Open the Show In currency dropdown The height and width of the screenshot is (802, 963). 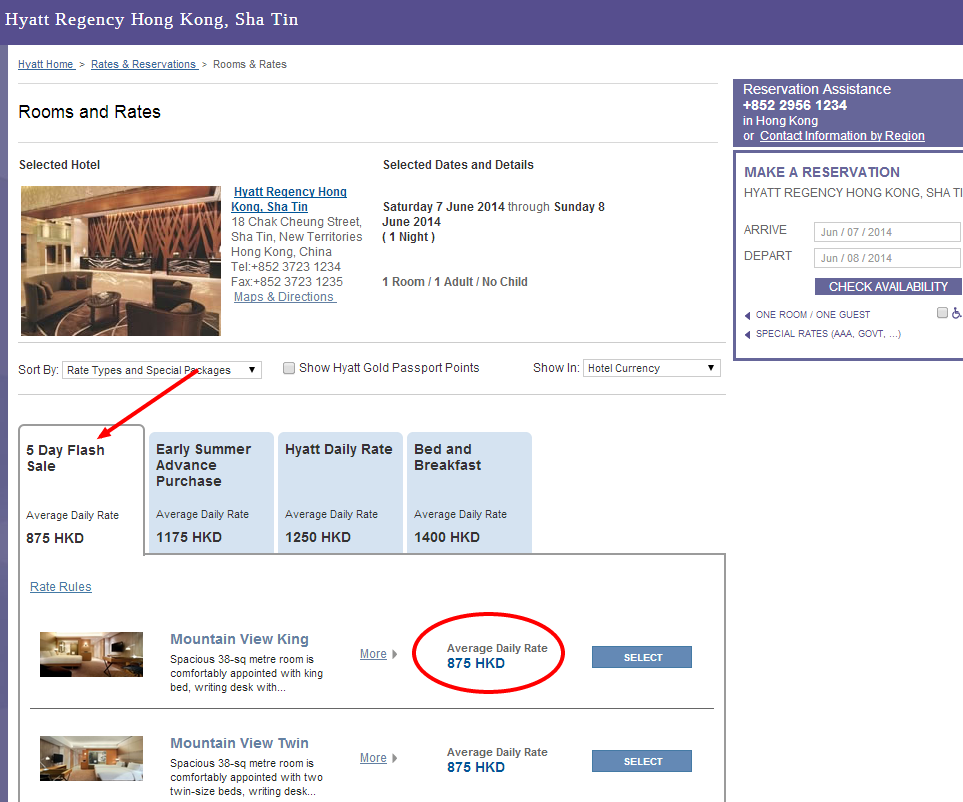tap(652, 368)
